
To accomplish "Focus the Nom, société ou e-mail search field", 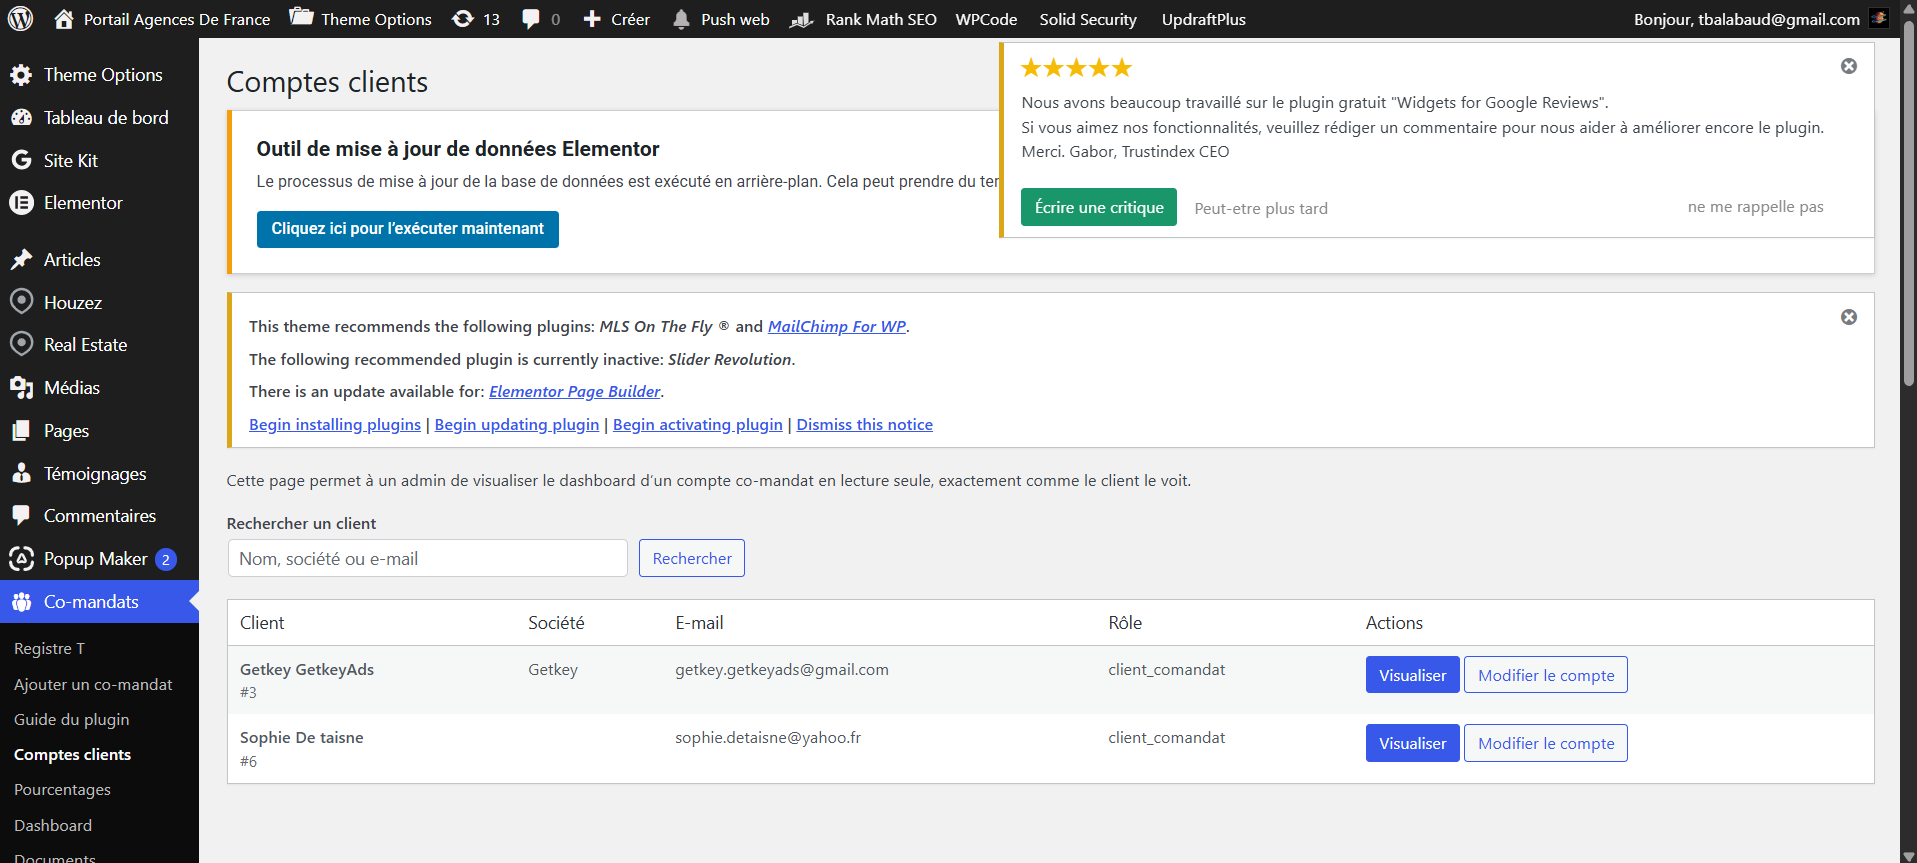I will (x=428, y=559).
